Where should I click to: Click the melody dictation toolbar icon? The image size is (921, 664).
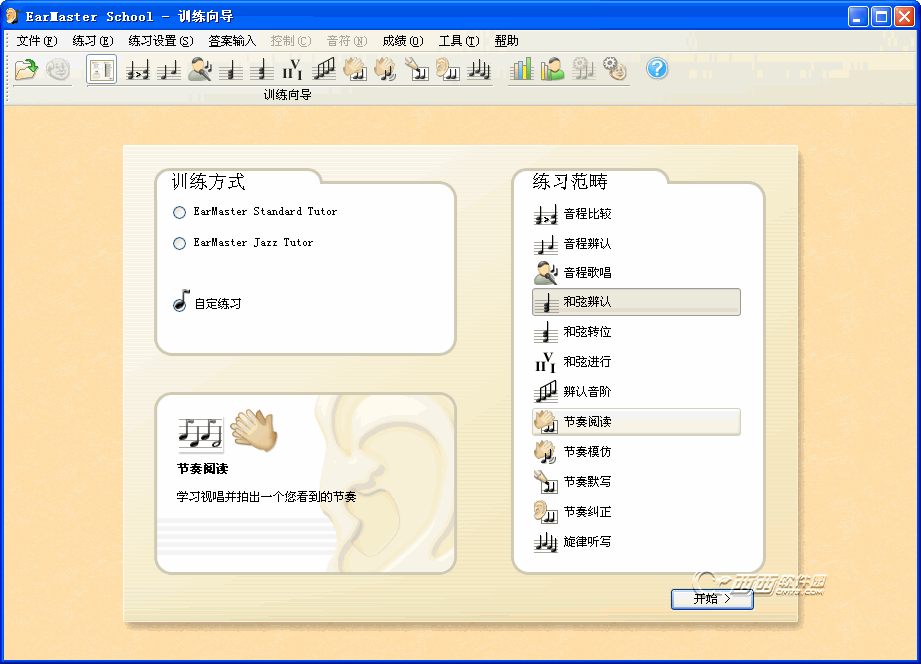[x=479, y=69]
